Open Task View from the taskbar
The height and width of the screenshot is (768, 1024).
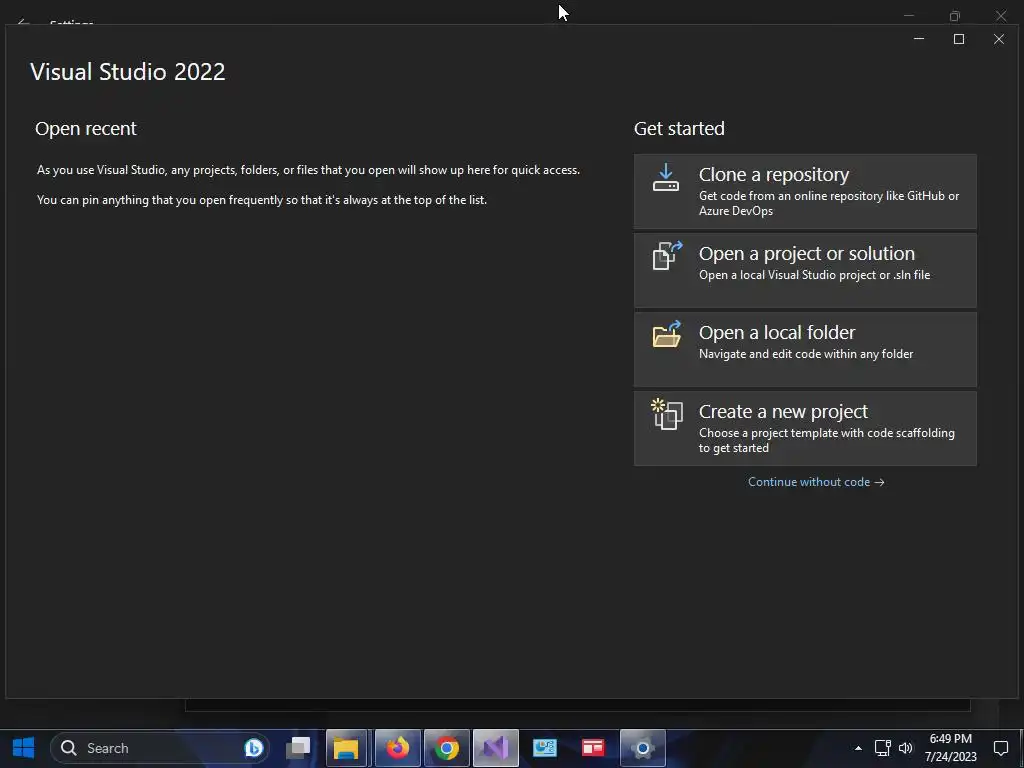[x=298, y=748]
